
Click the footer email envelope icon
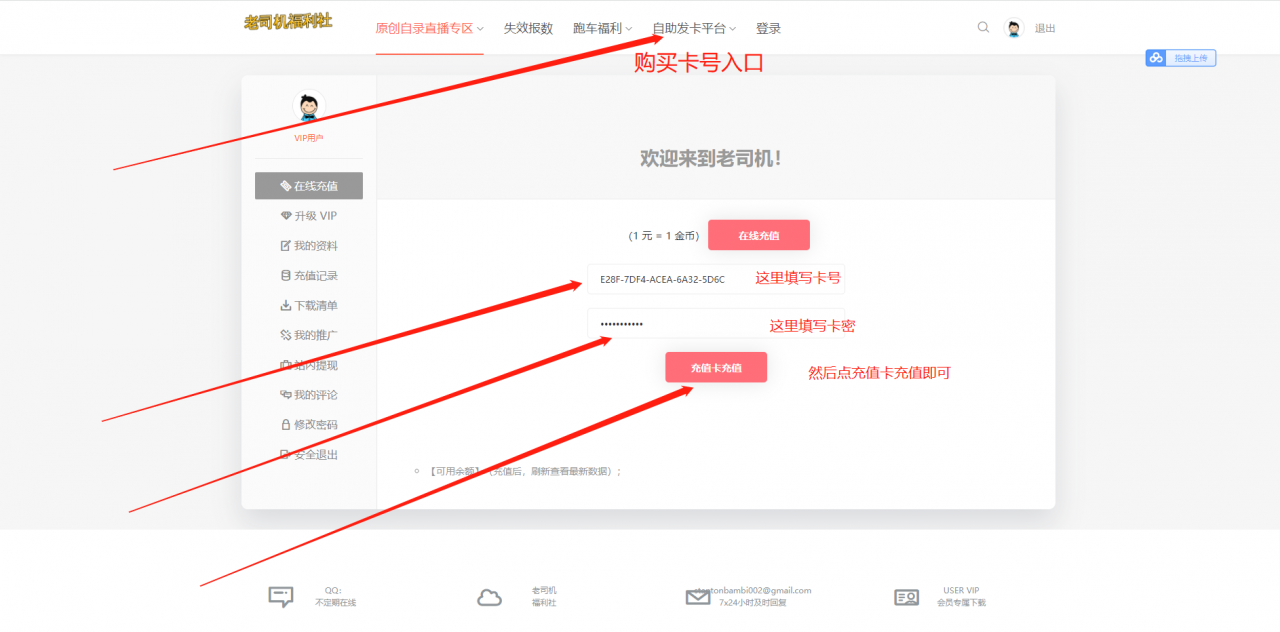[x=698, y=598]
